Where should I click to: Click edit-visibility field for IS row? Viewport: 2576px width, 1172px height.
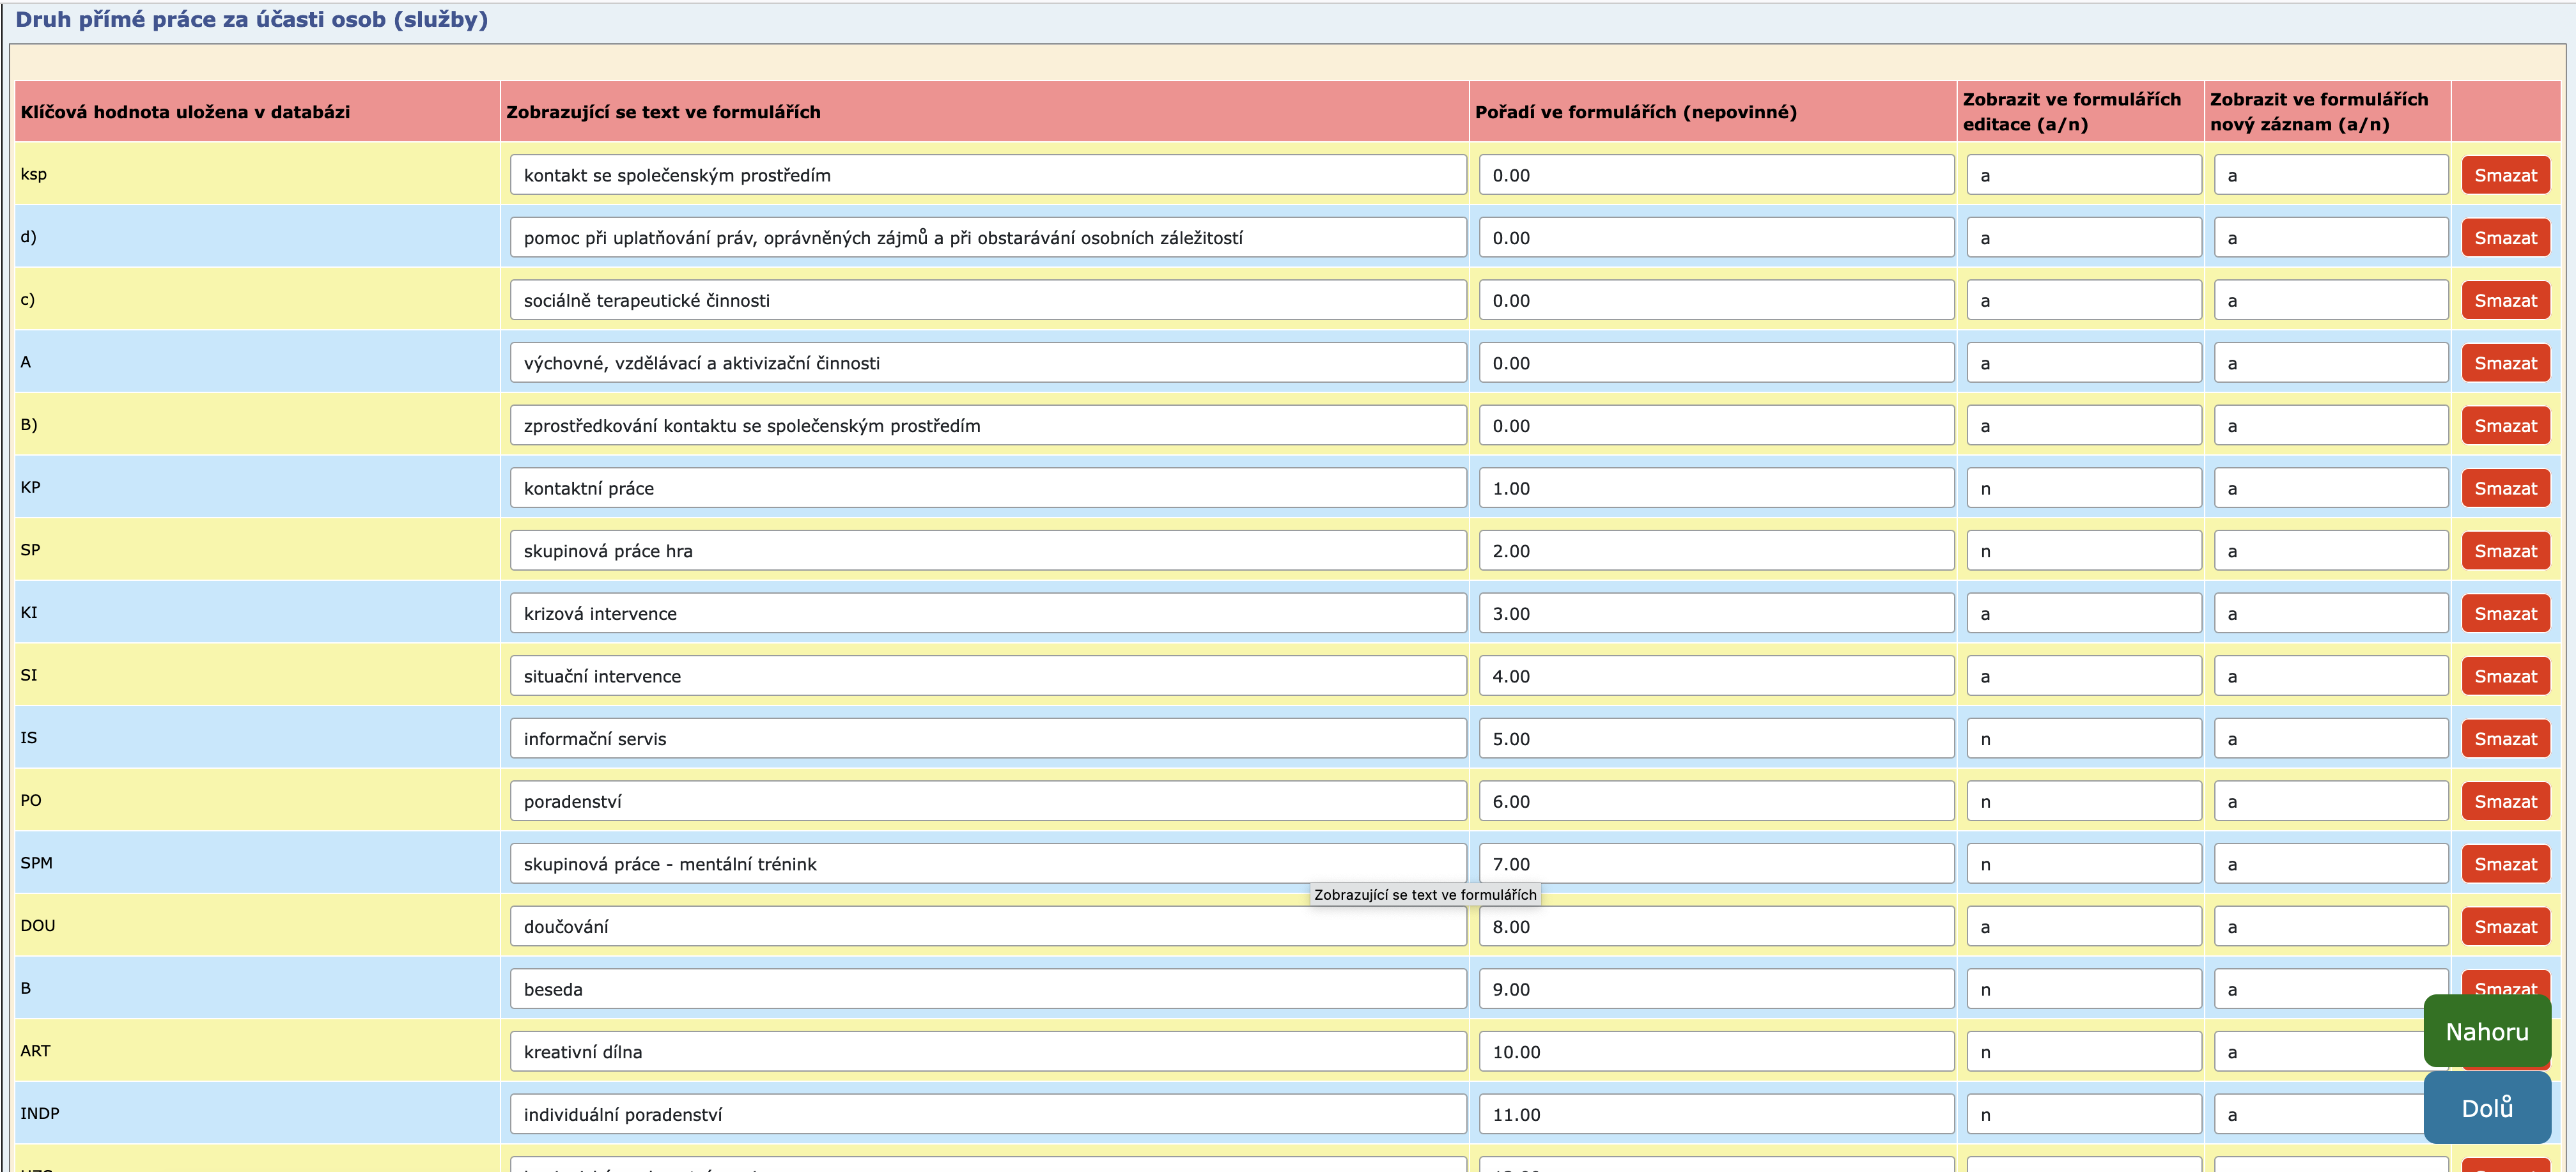(2083, 739)
